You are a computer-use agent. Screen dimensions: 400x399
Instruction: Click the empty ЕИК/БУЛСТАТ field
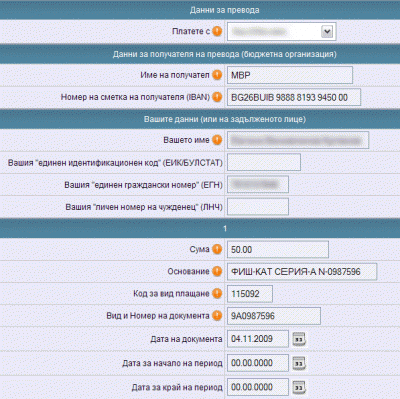click(x=264, y=162)
